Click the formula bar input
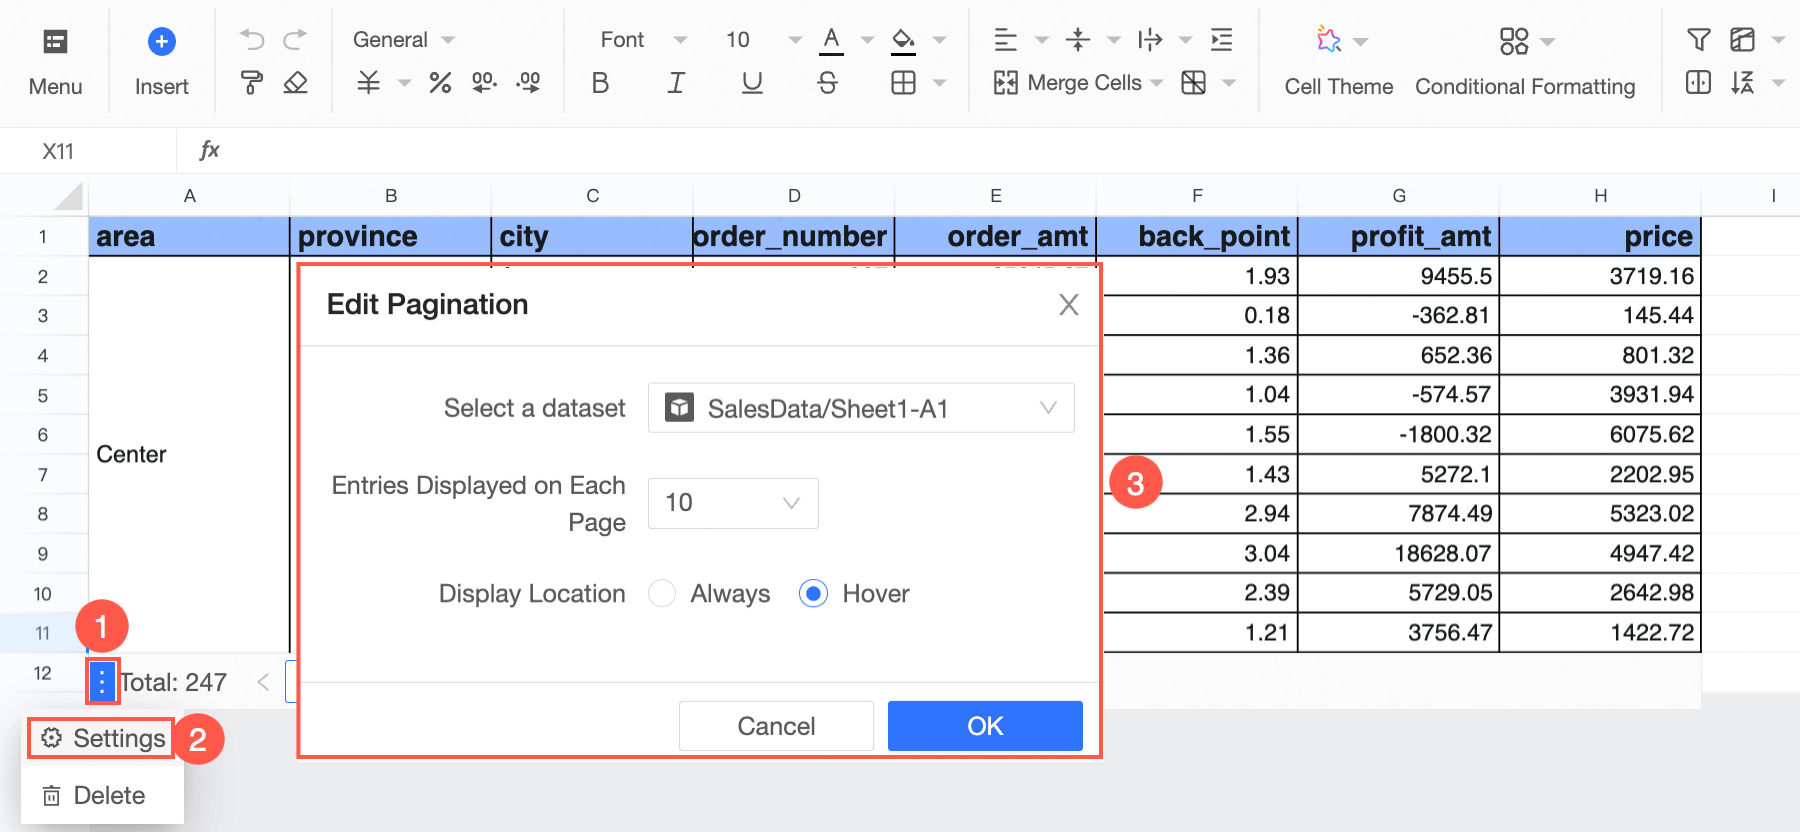 1010,151
